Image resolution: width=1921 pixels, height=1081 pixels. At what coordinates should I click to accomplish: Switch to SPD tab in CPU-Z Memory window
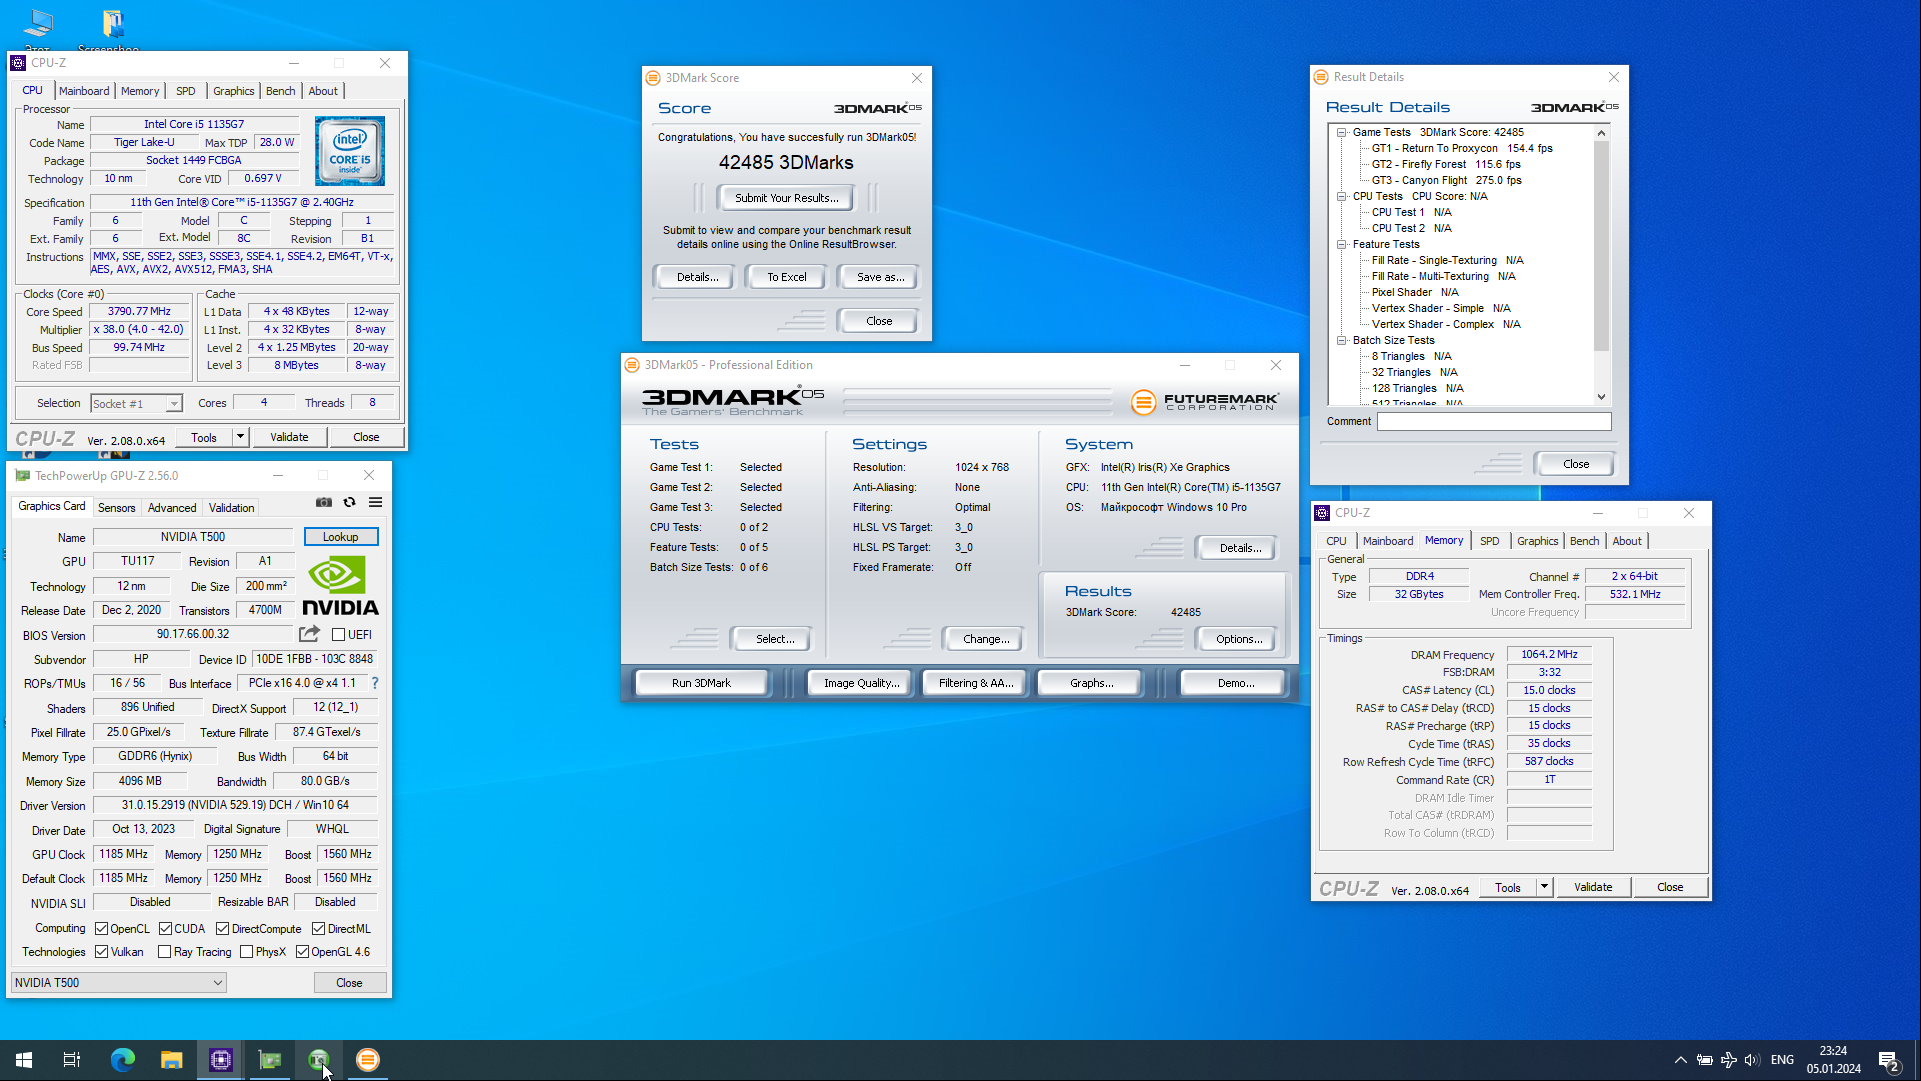click(1489, 541)
